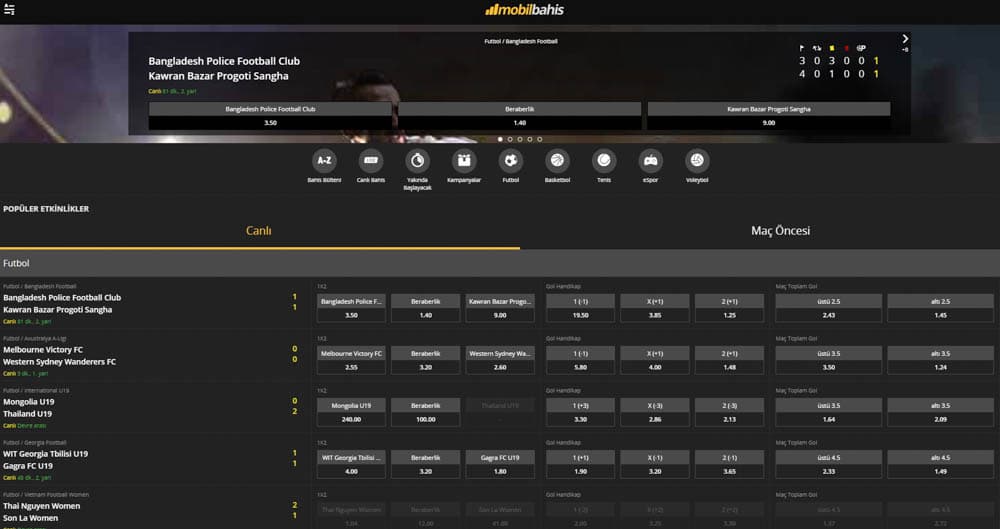Collapse the Futbol section header
The width and height of the screenshot is (1000, 529).
coord(500,263)
